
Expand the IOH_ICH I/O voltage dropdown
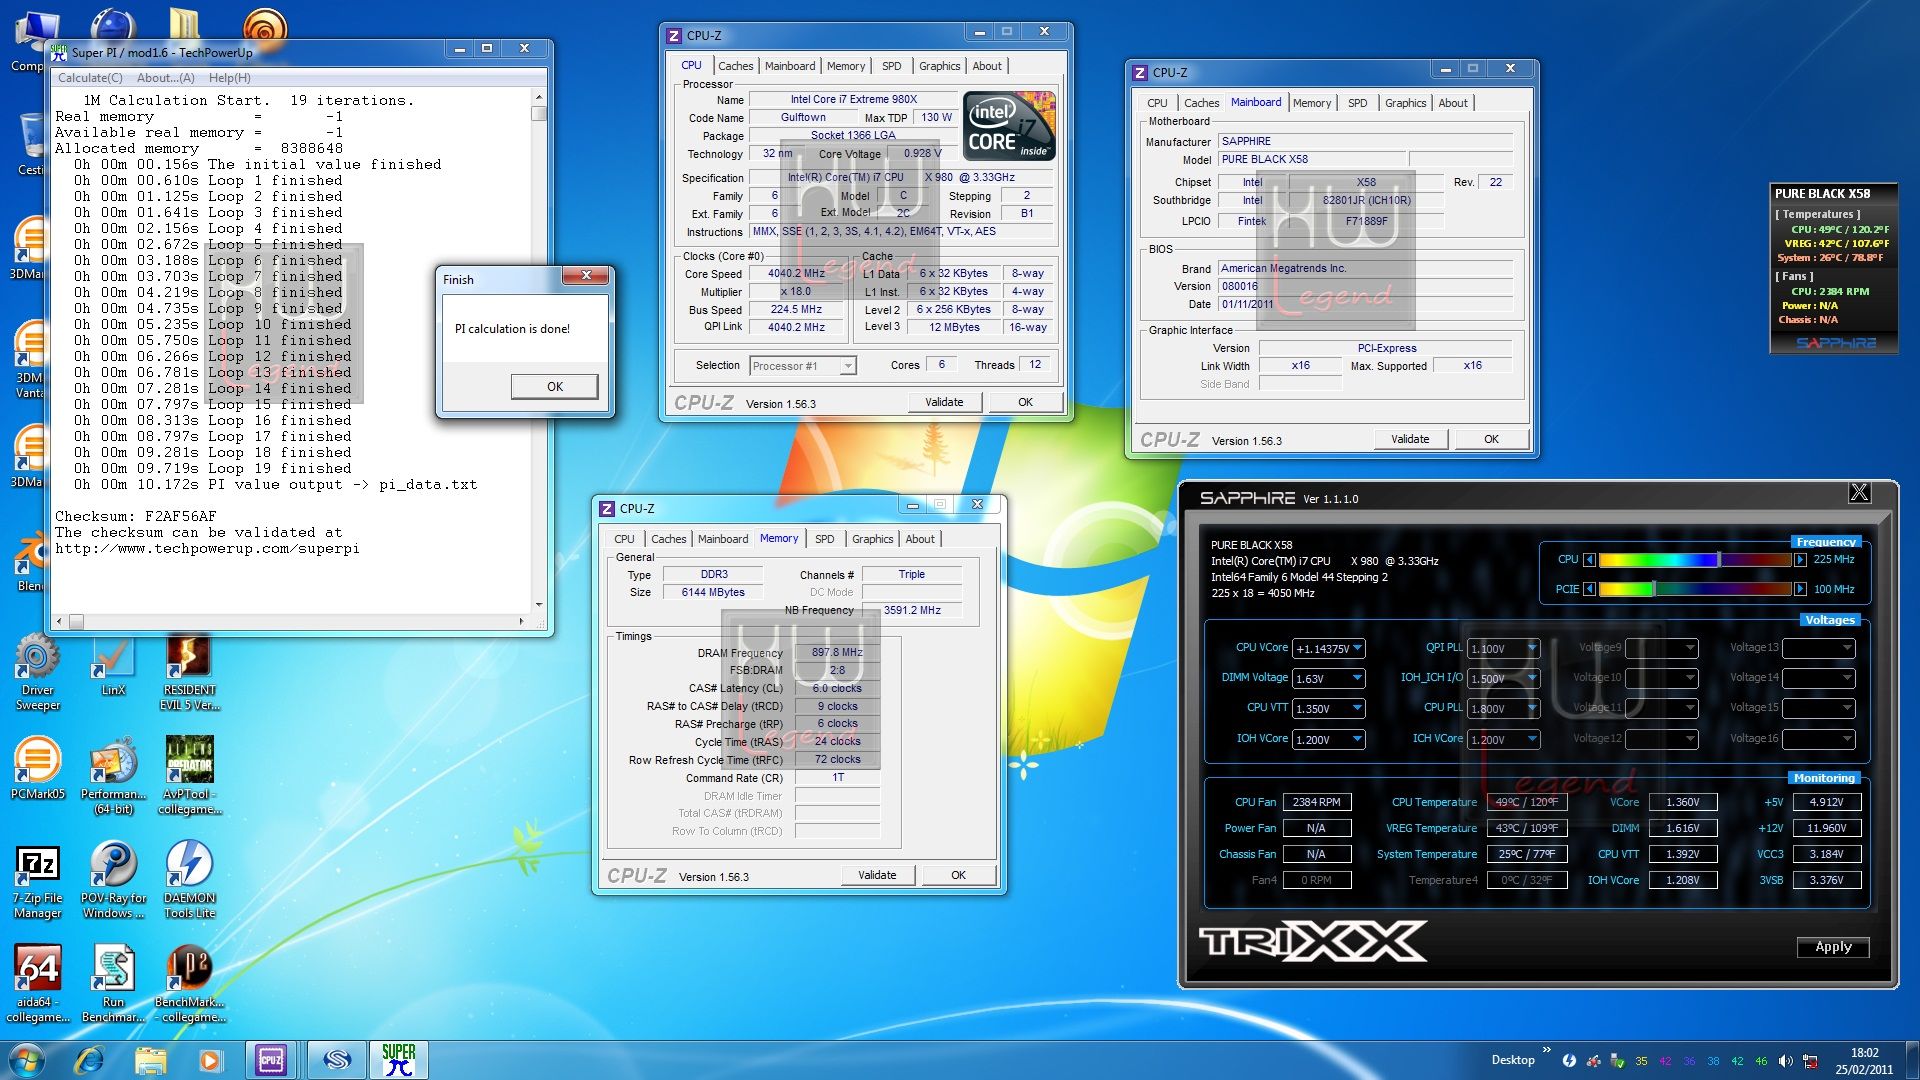tap(1531, 678)
